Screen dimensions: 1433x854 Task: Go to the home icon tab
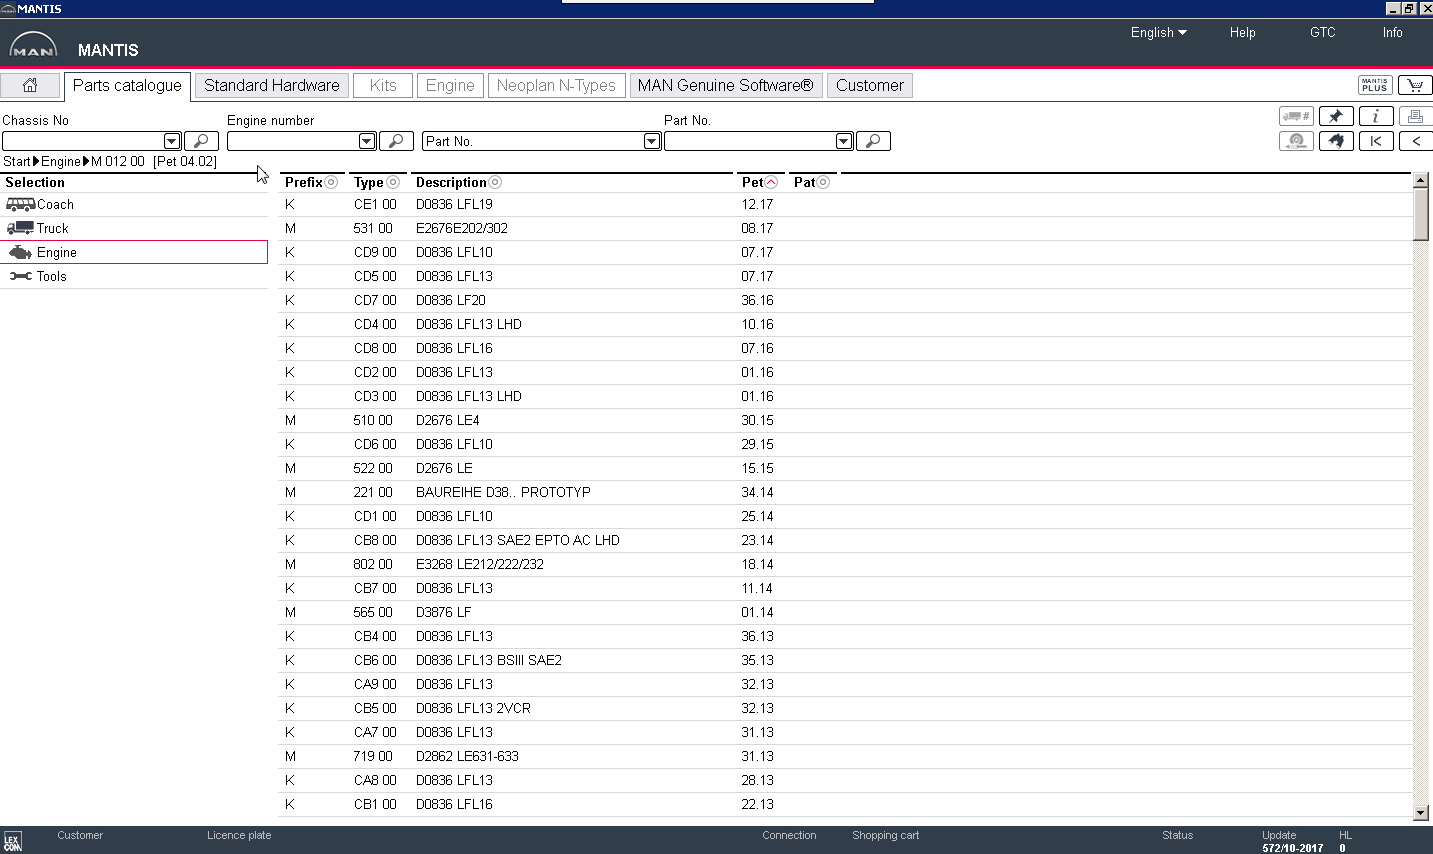pyautogui.click(x=30, y=86)
